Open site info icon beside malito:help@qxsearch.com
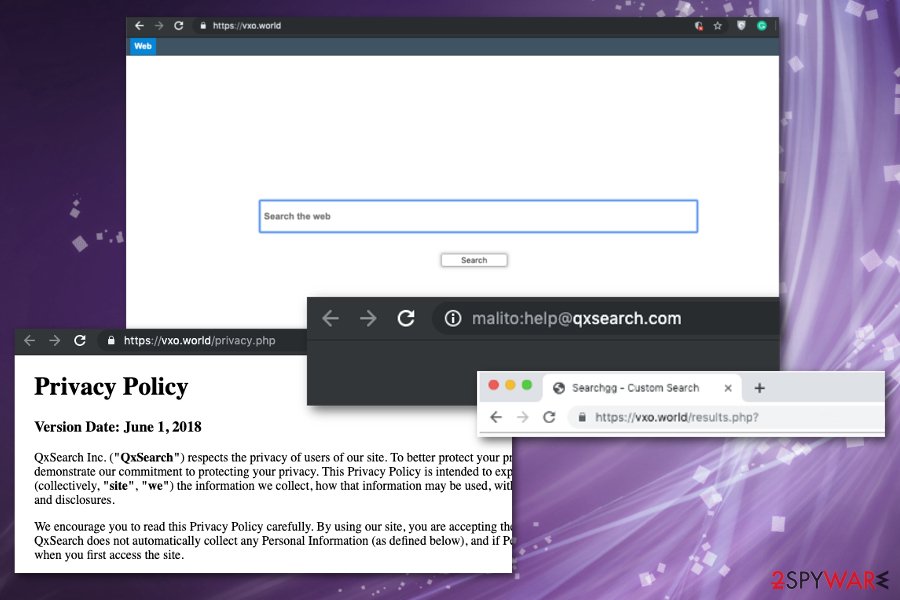900x600 pixels. (x=453, y=318)
